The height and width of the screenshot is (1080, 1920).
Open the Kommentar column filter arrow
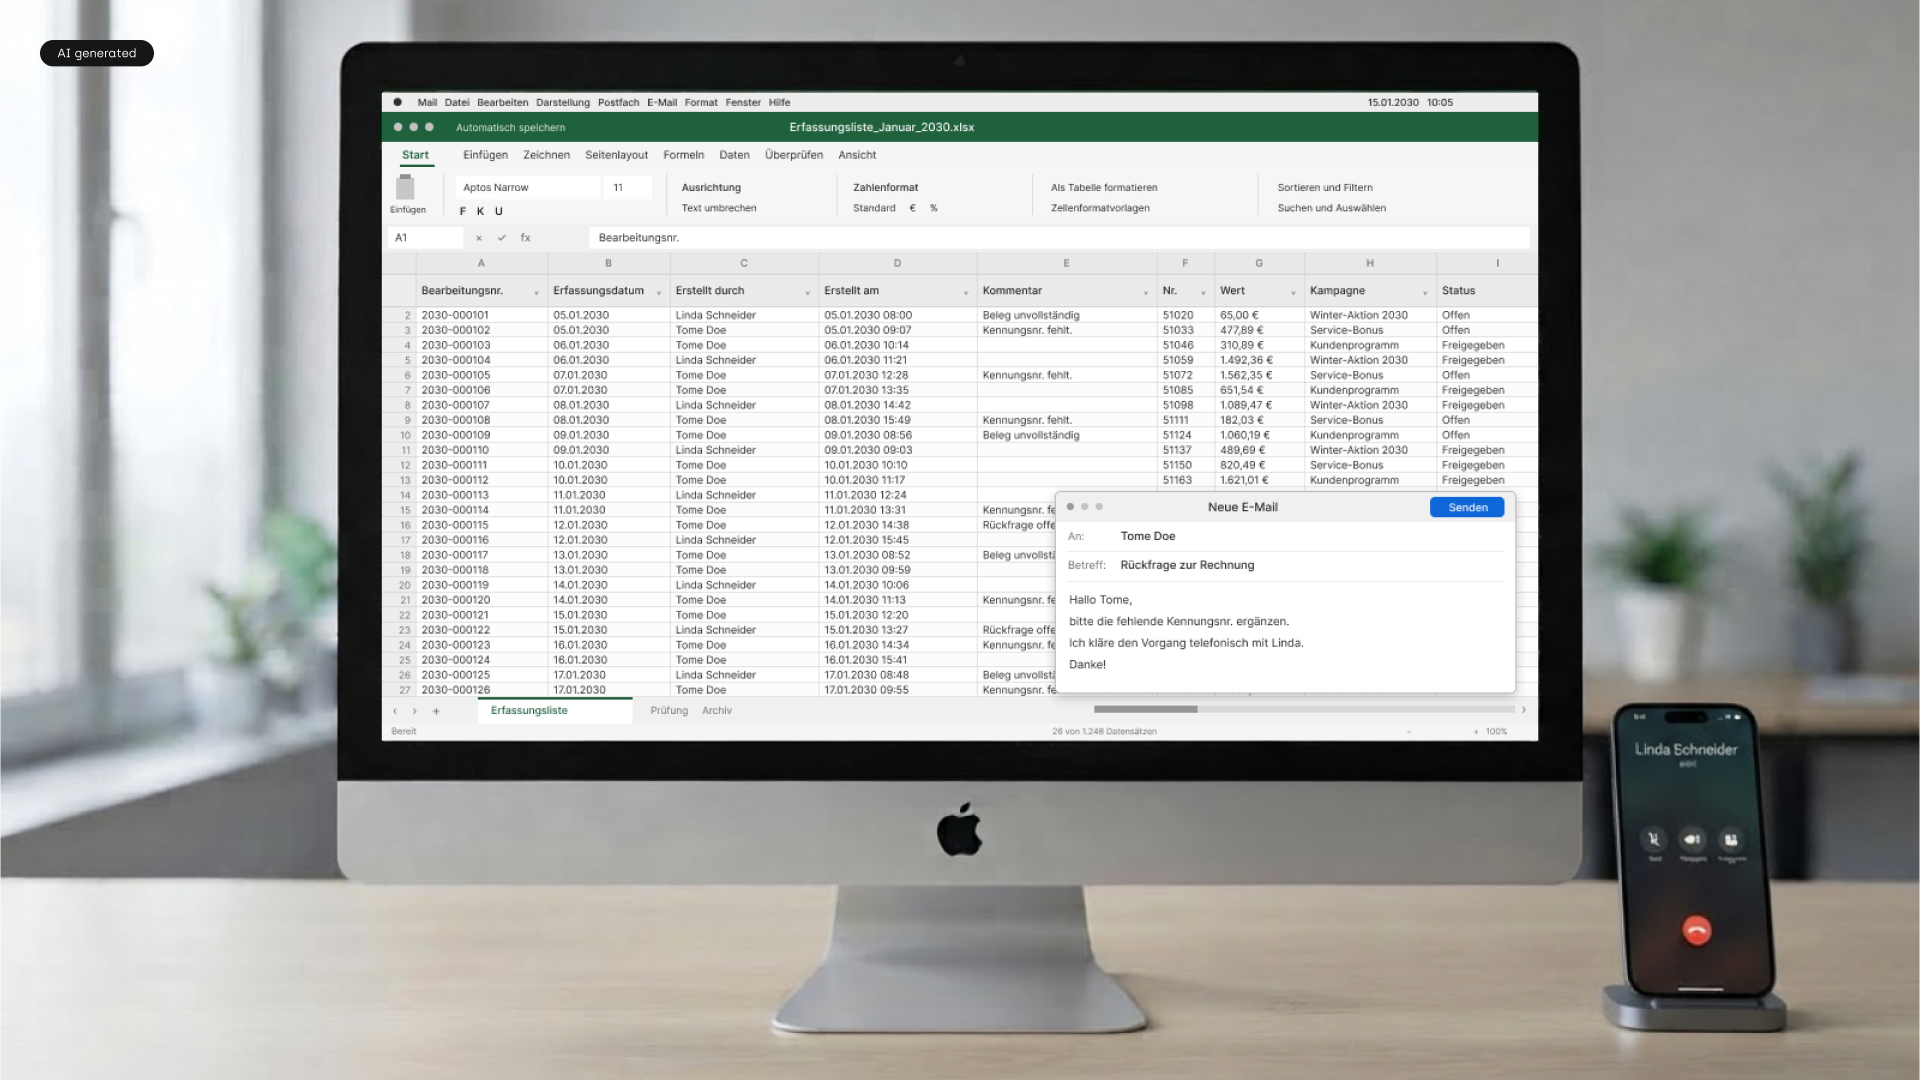1146,292
